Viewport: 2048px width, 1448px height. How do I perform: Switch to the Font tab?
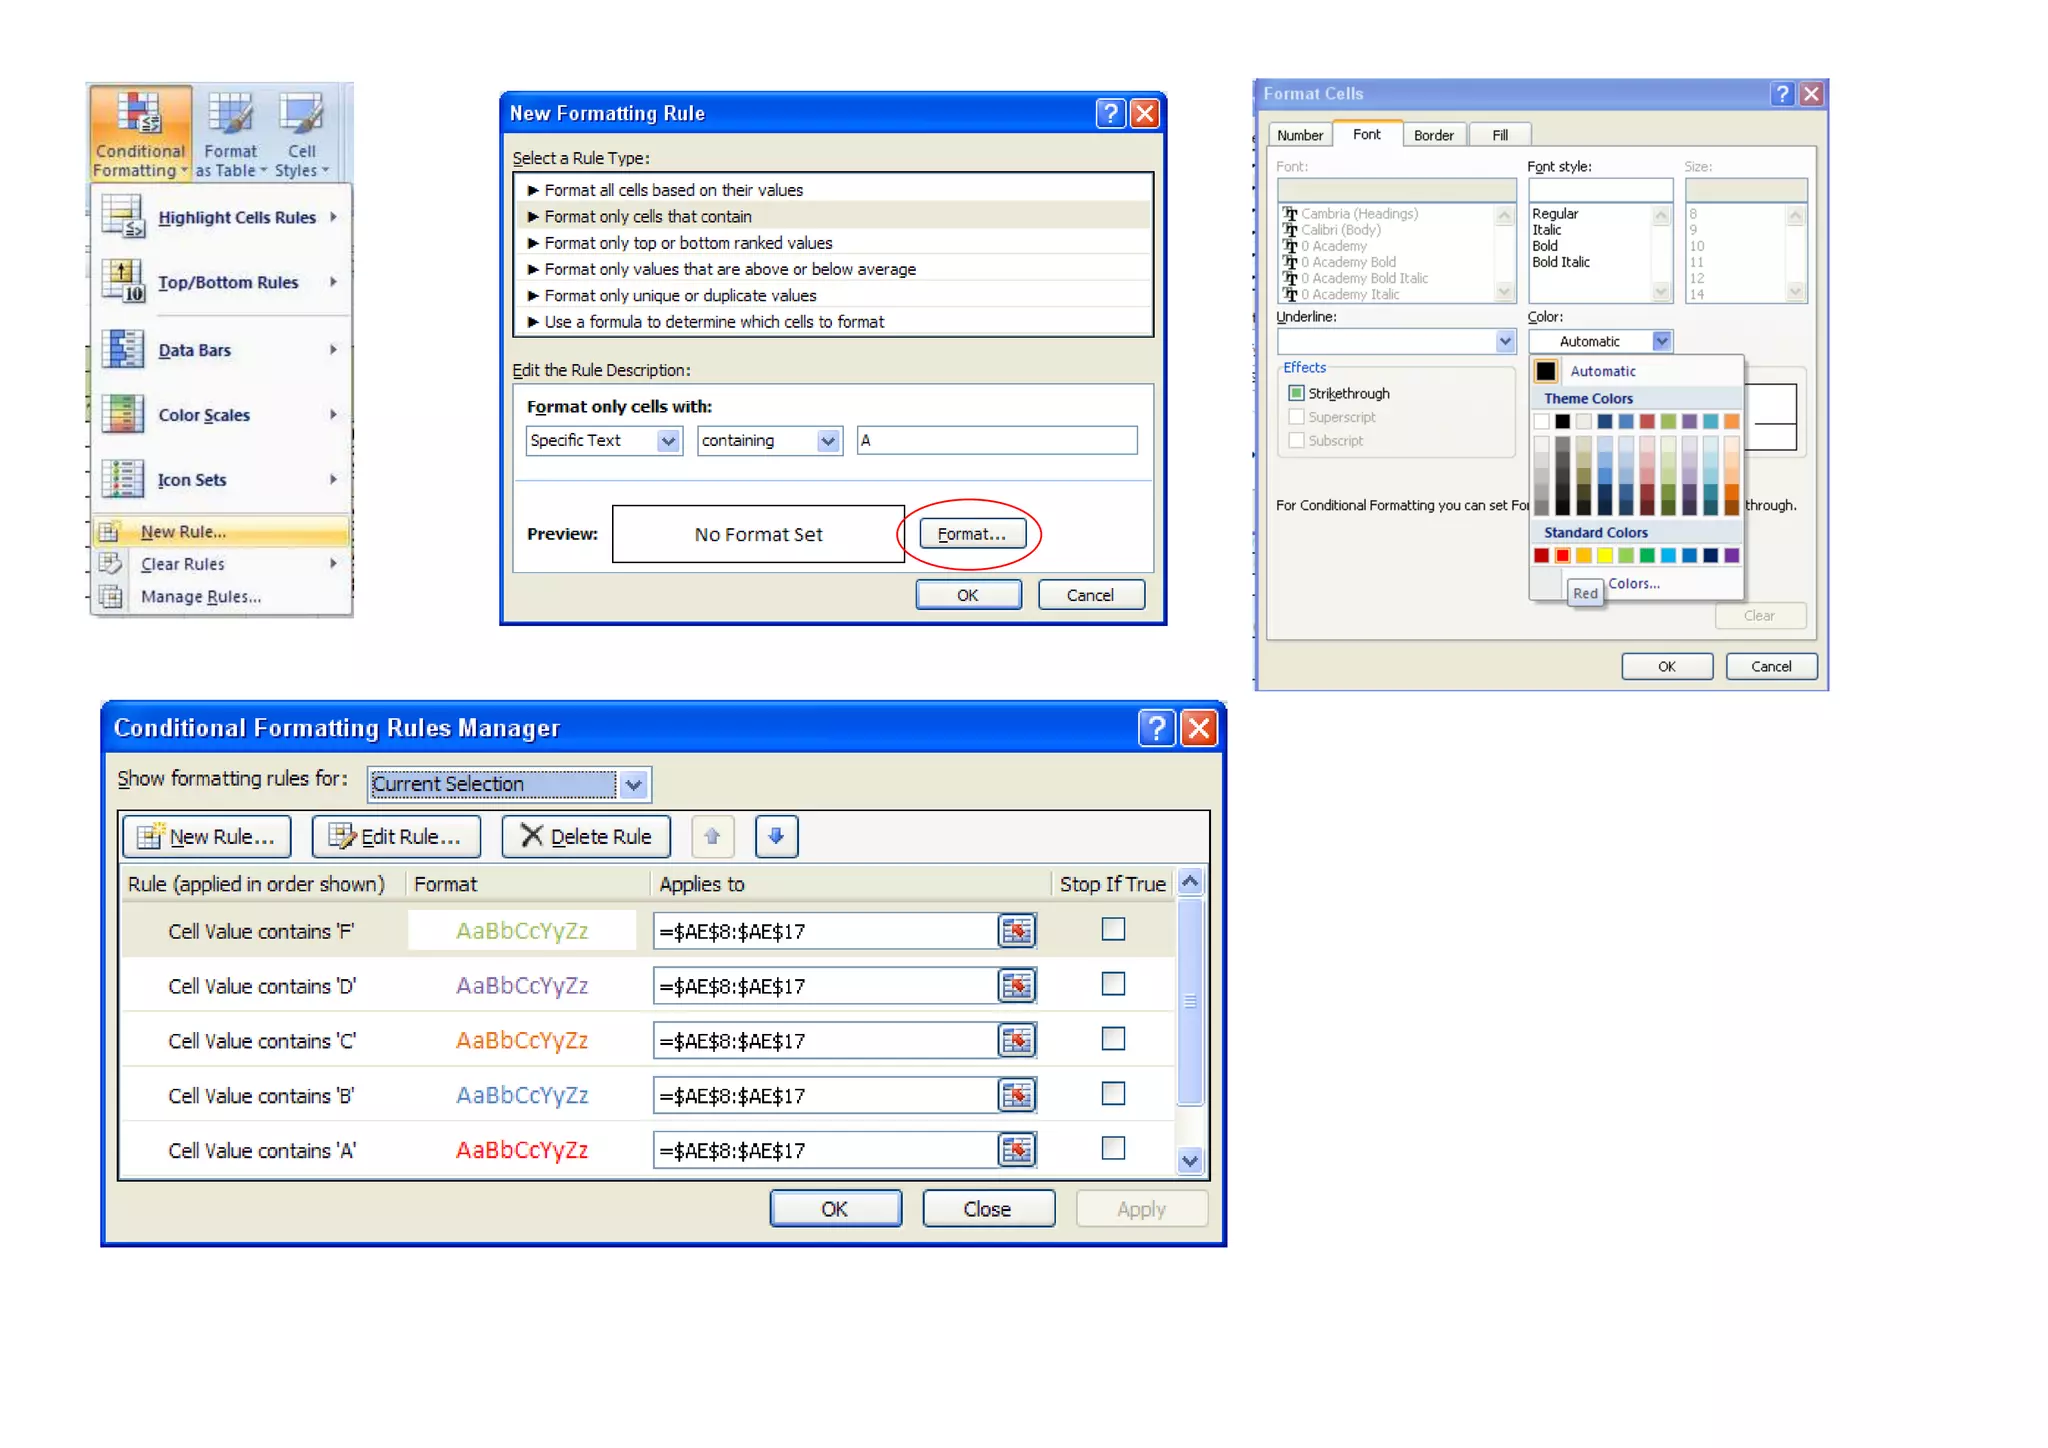1366,134
